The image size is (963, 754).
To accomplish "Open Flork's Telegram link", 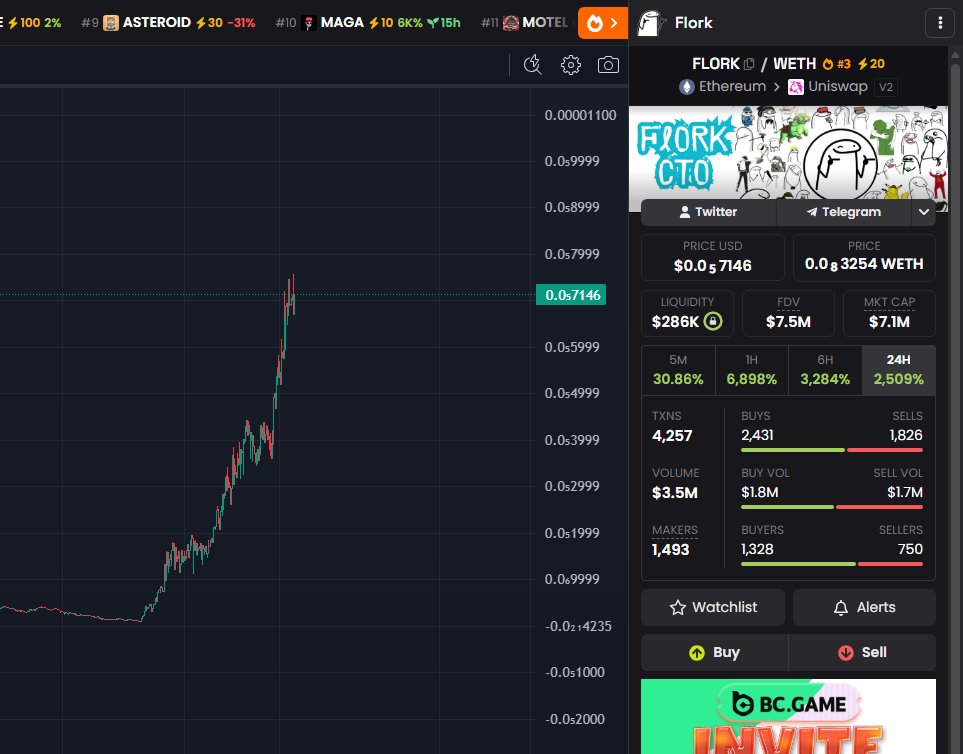I will coord(844,212).
